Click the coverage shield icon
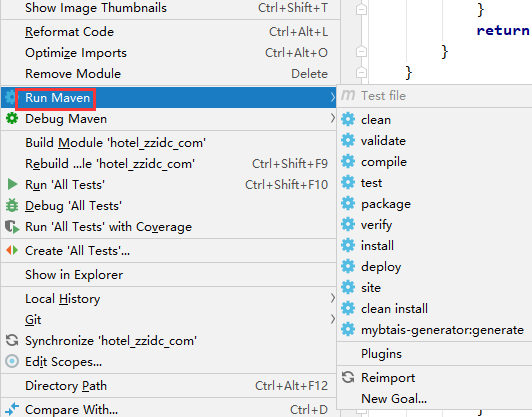The width and height of the screenshot is (532, 417). tap(12, 227)
